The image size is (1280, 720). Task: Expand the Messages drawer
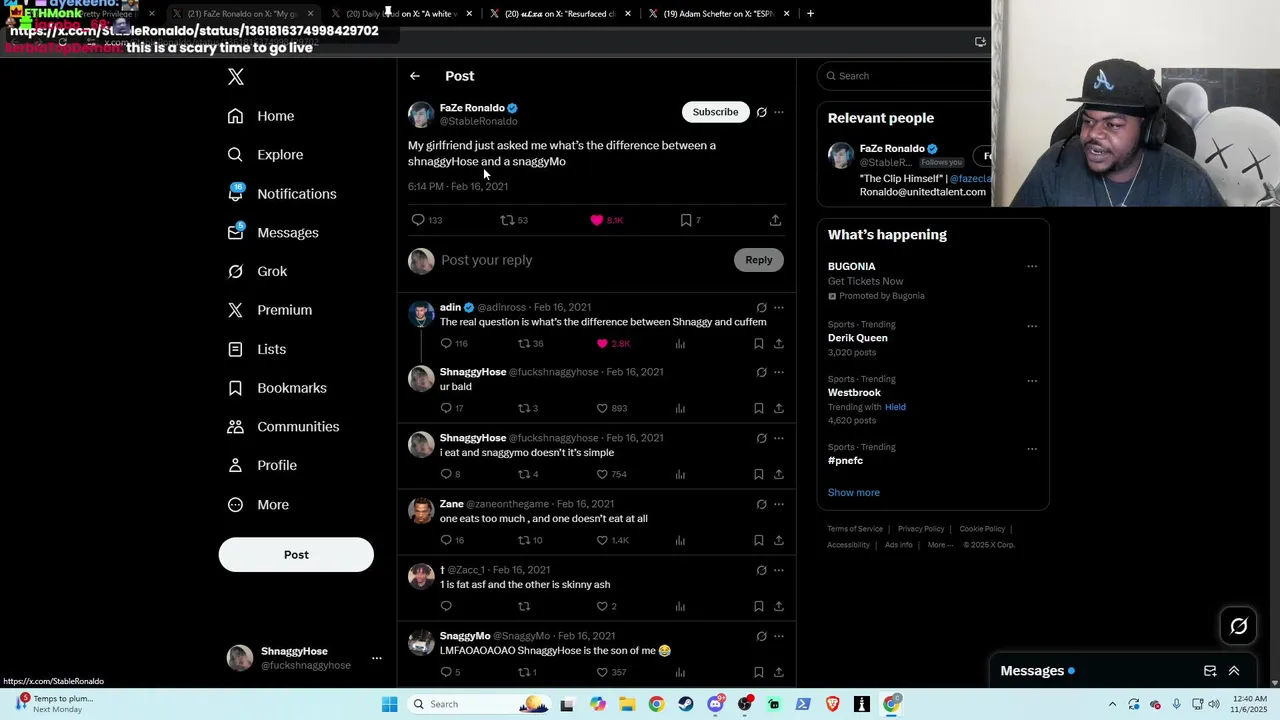pyautogui.click(x=1234, y=671)
